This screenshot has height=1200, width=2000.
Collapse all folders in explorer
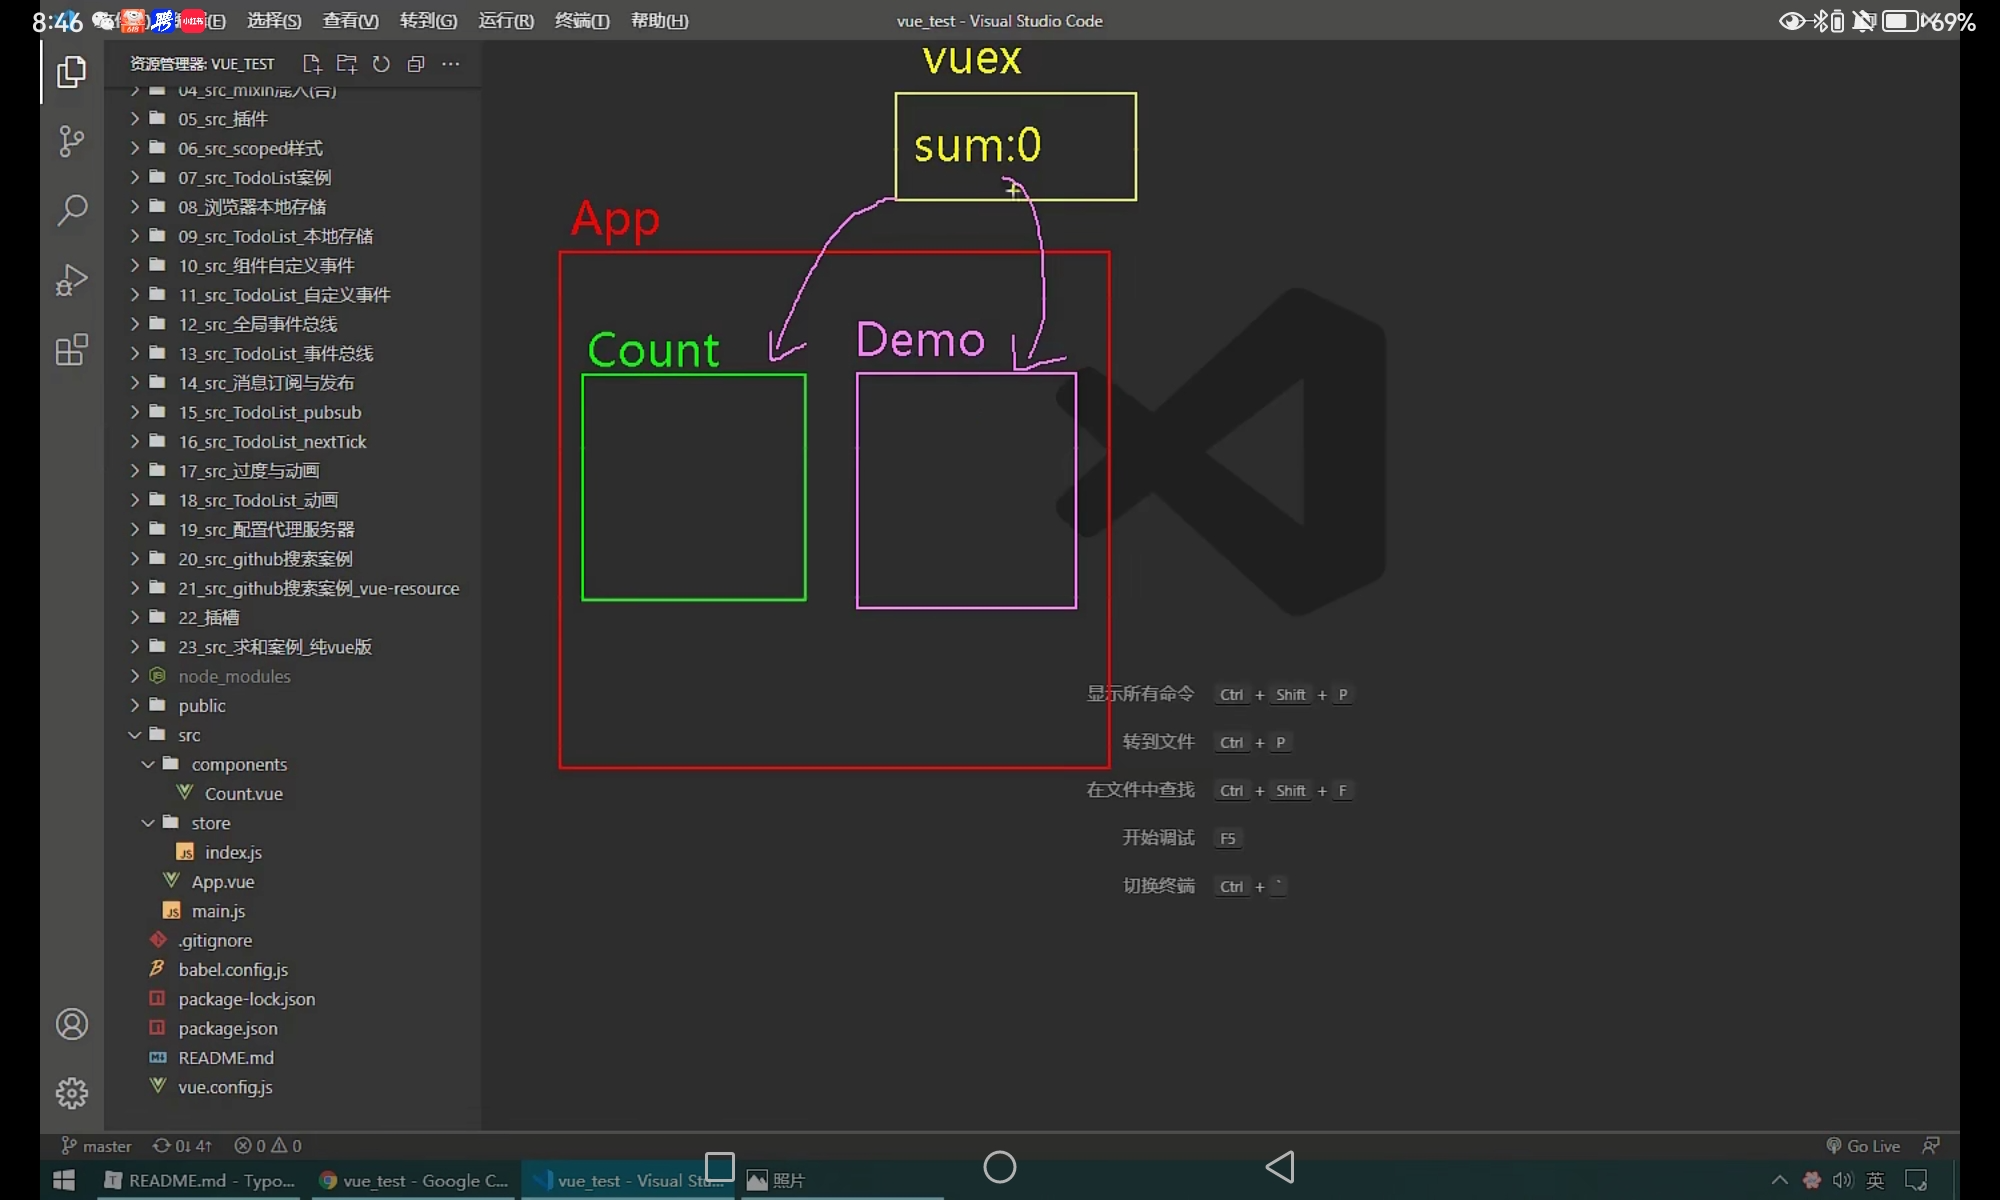(416, 64)
